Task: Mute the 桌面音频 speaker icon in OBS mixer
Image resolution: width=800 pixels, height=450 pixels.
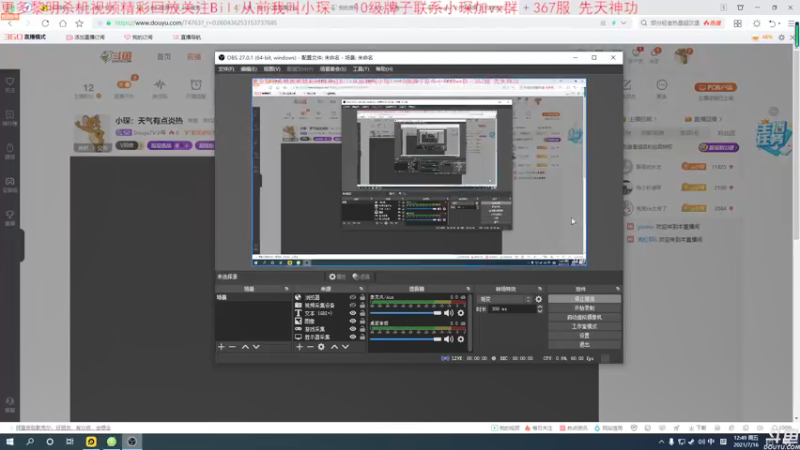Action: tap(448, 339)
